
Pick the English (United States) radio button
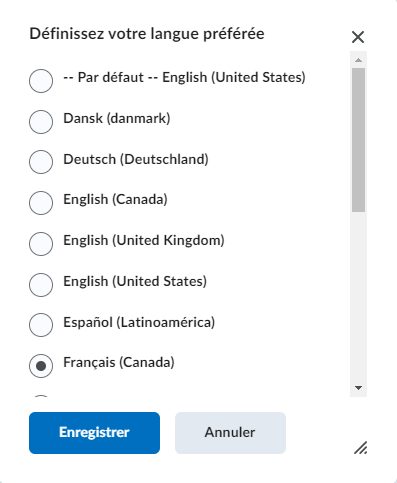point(41,285)
